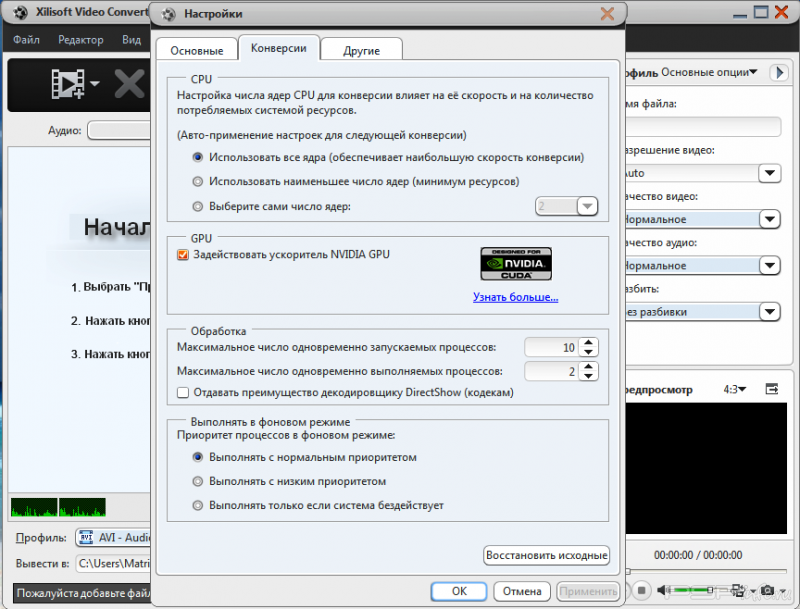Close the Настройки dialog with X
Screen dimensions: 800x609
tap(606, 14)
